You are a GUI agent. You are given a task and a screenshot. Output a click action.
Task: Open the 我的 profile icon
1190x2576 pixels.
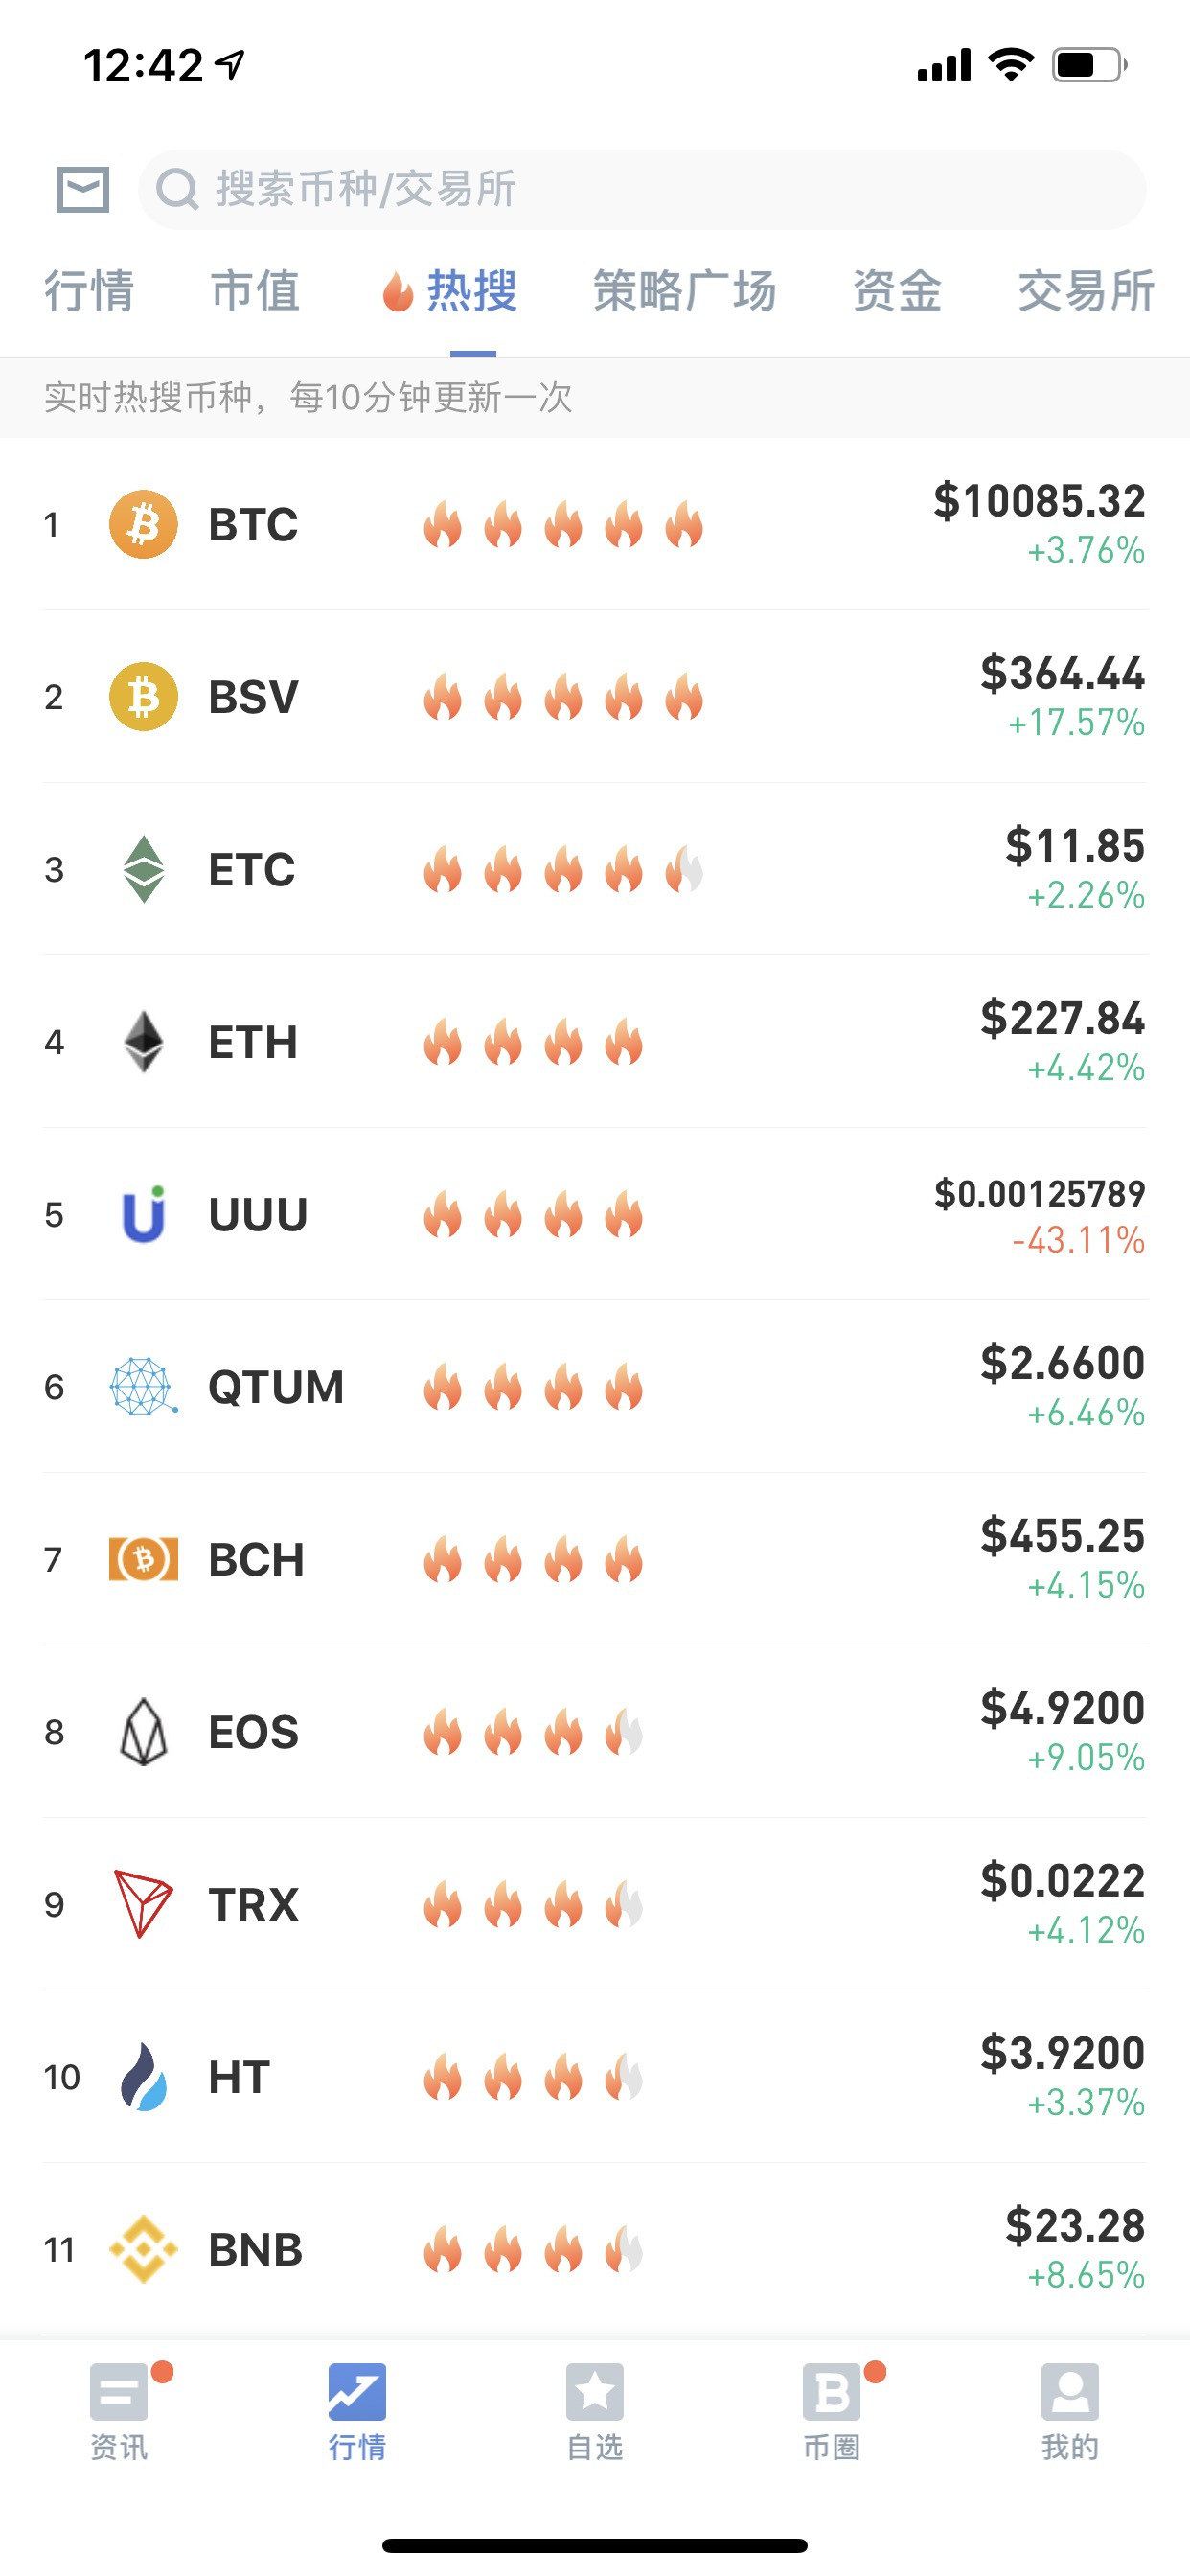[1070, 2391]
